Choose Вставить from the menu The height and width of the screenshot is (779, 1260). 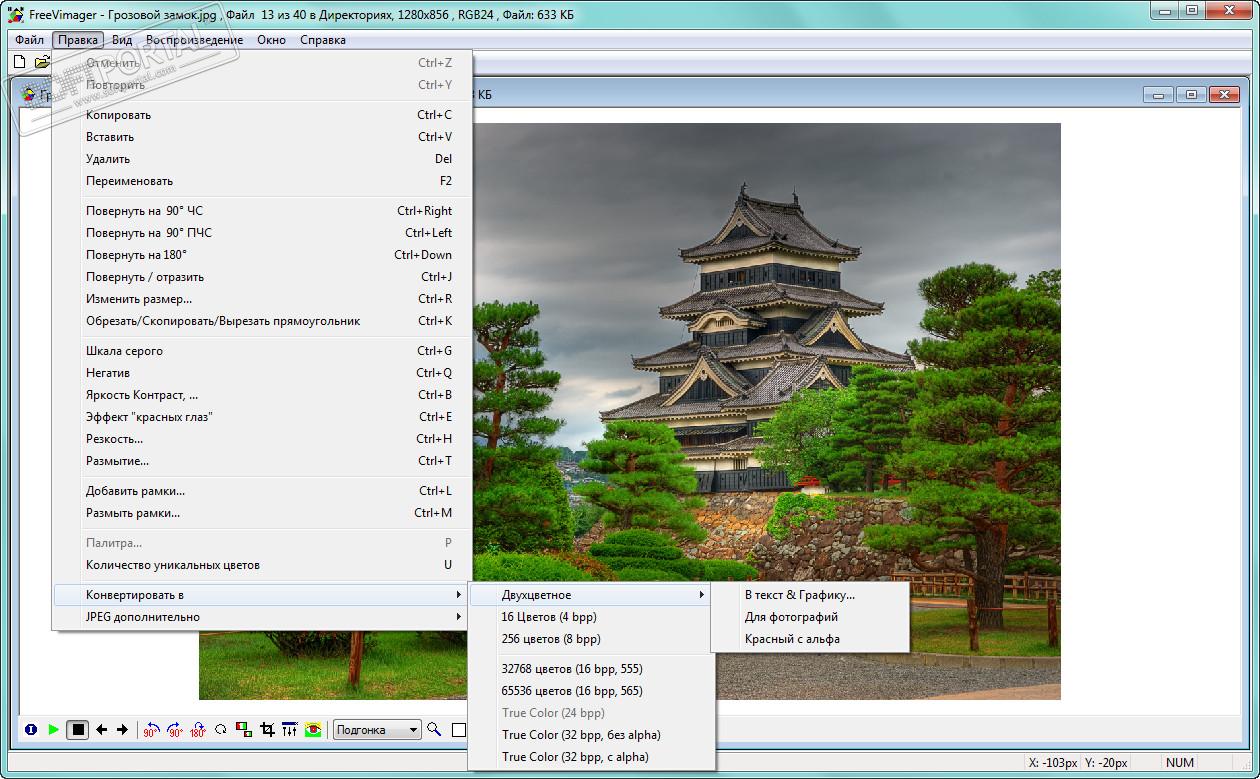261,137
